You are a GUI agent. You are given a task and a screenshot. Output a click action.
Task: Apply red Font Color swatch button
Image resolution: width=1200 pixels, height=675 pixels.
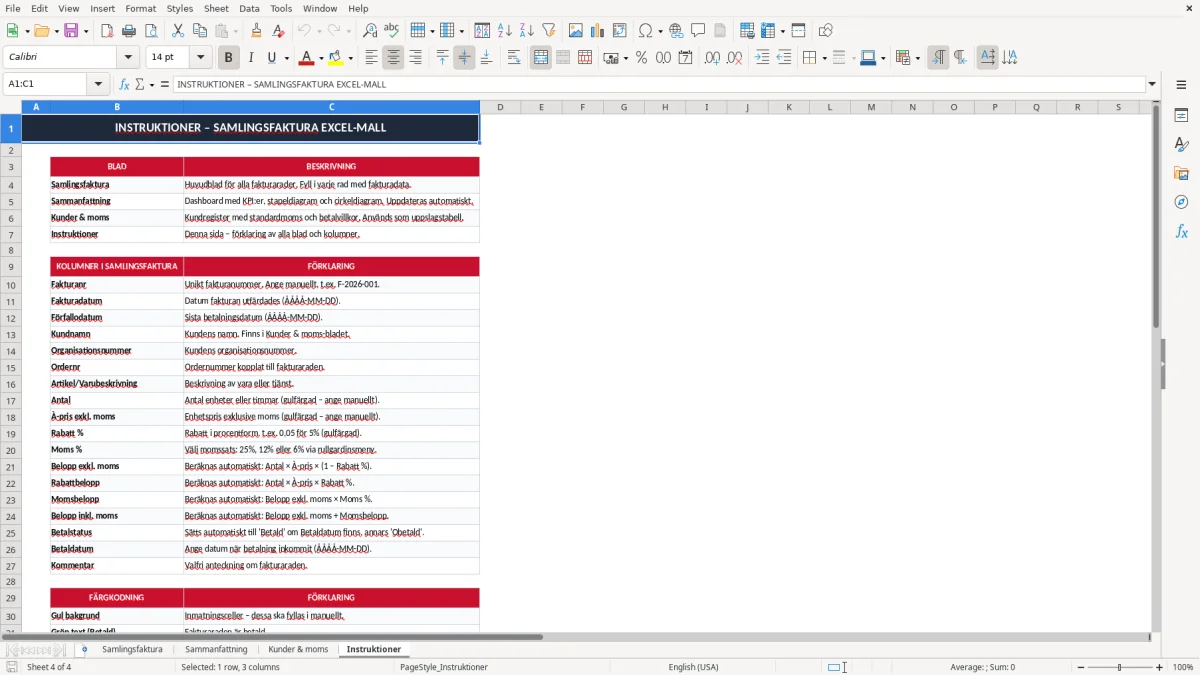(308, 58)
